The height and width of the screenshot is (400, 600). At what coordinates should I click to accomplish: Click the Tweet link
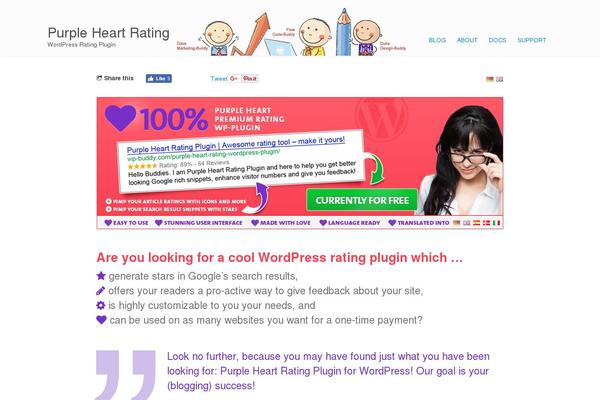pos(219,78)
